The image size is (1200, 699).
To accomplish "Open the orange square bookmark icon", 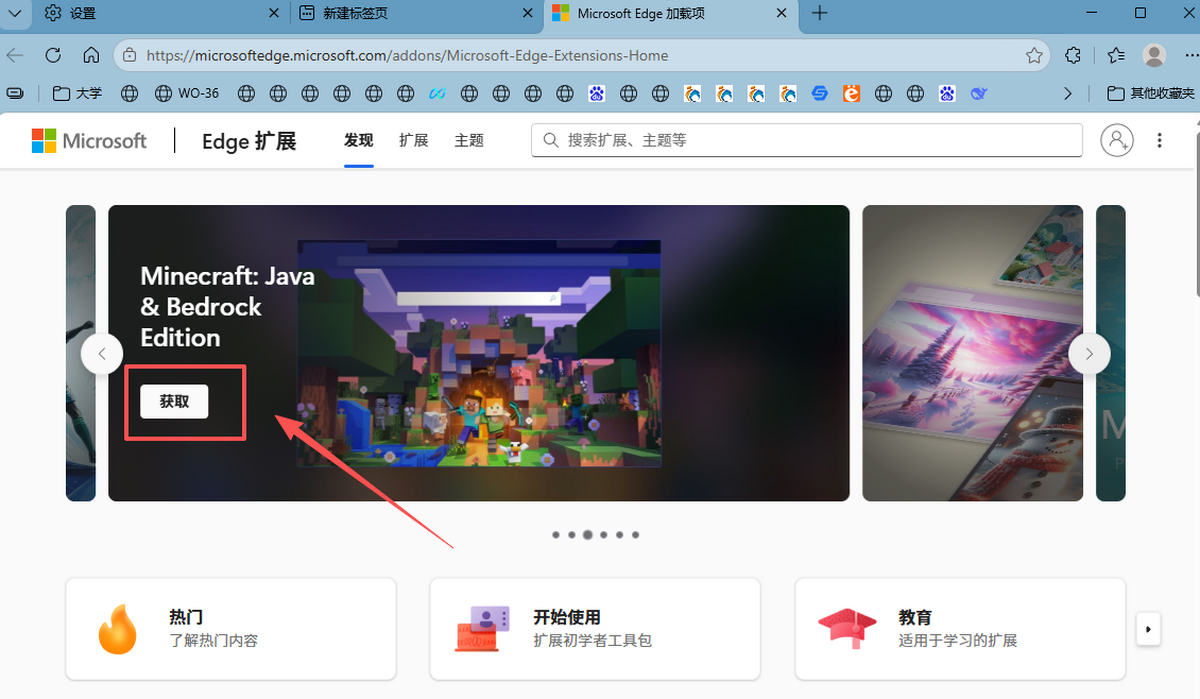I will pyautogui.click(x=851, y=93).
